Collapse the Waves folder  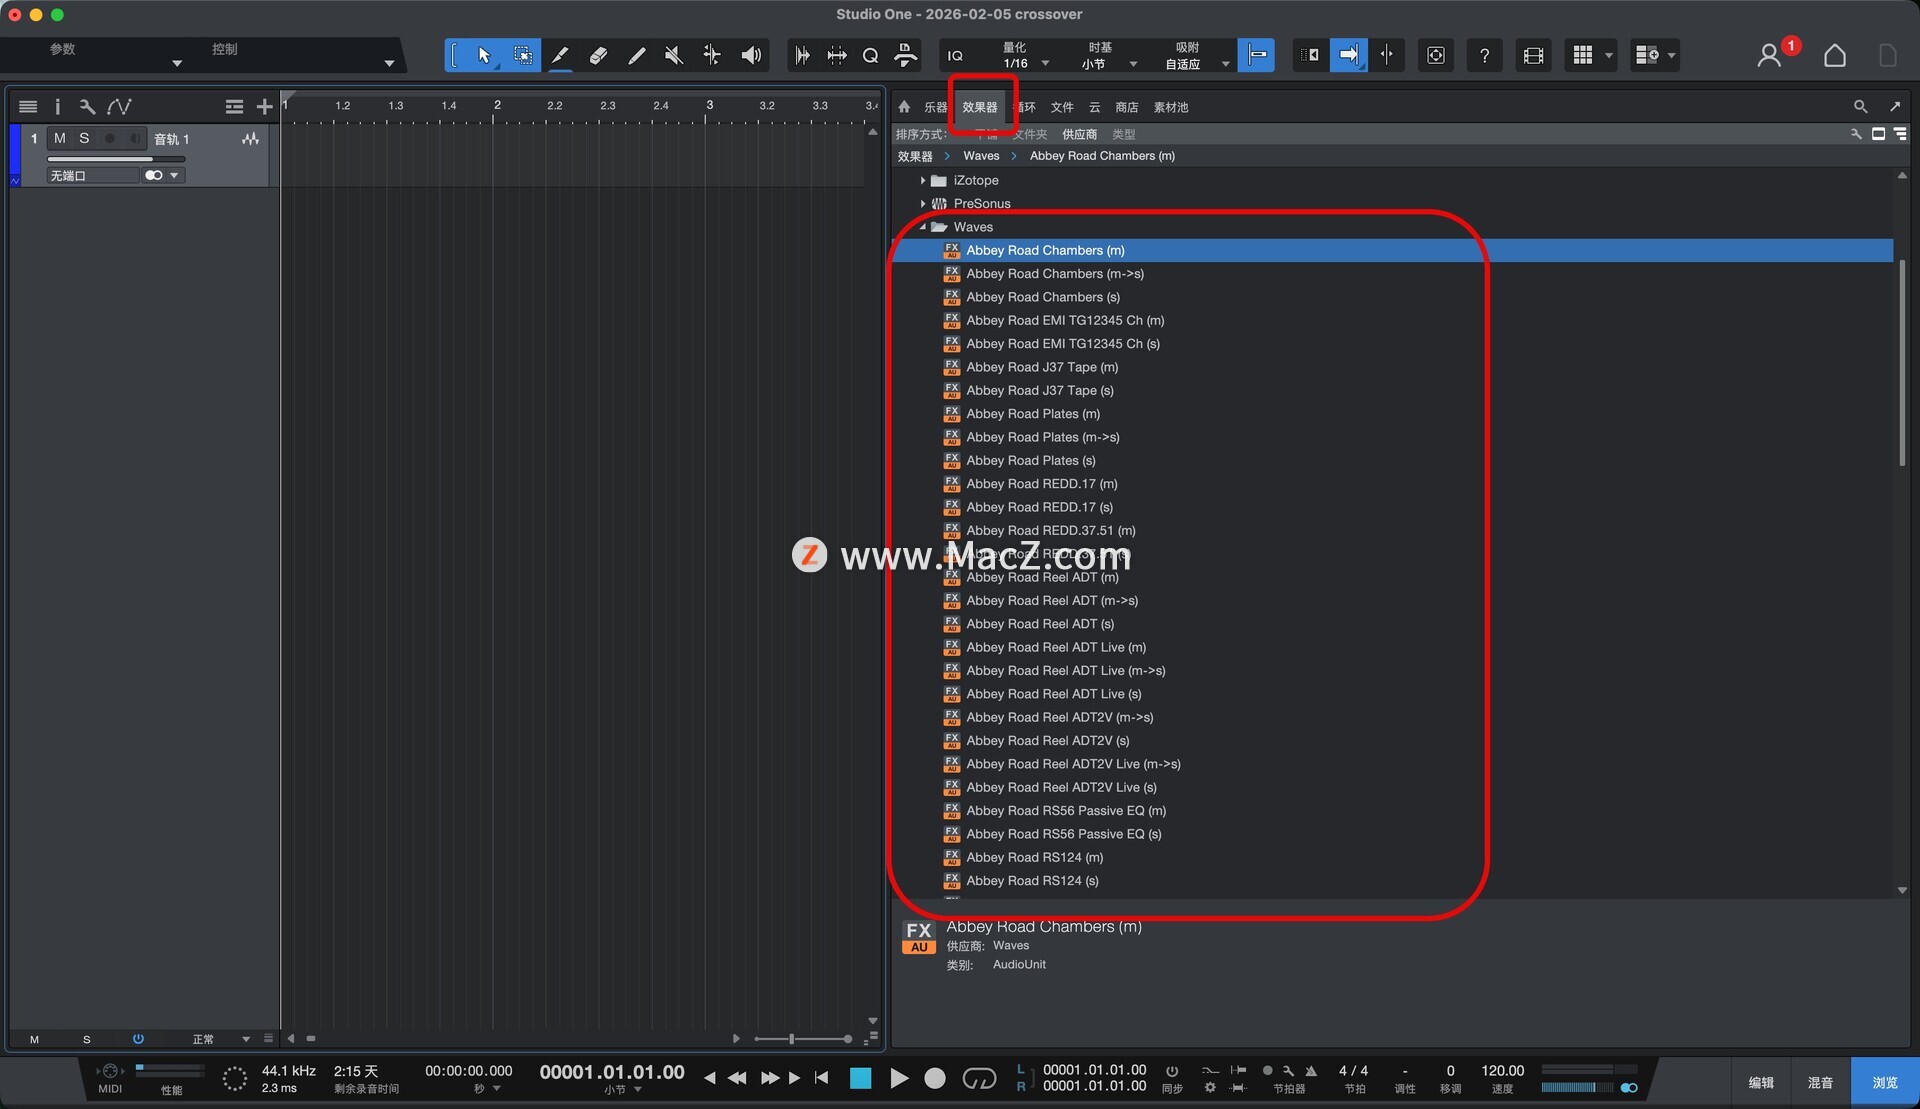(x=923, y=227)
